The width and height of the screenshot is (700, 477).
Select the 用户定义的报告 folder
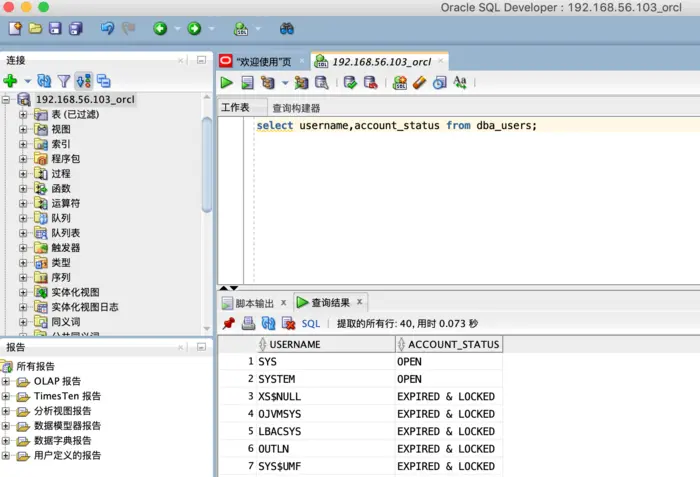point(67,456)
